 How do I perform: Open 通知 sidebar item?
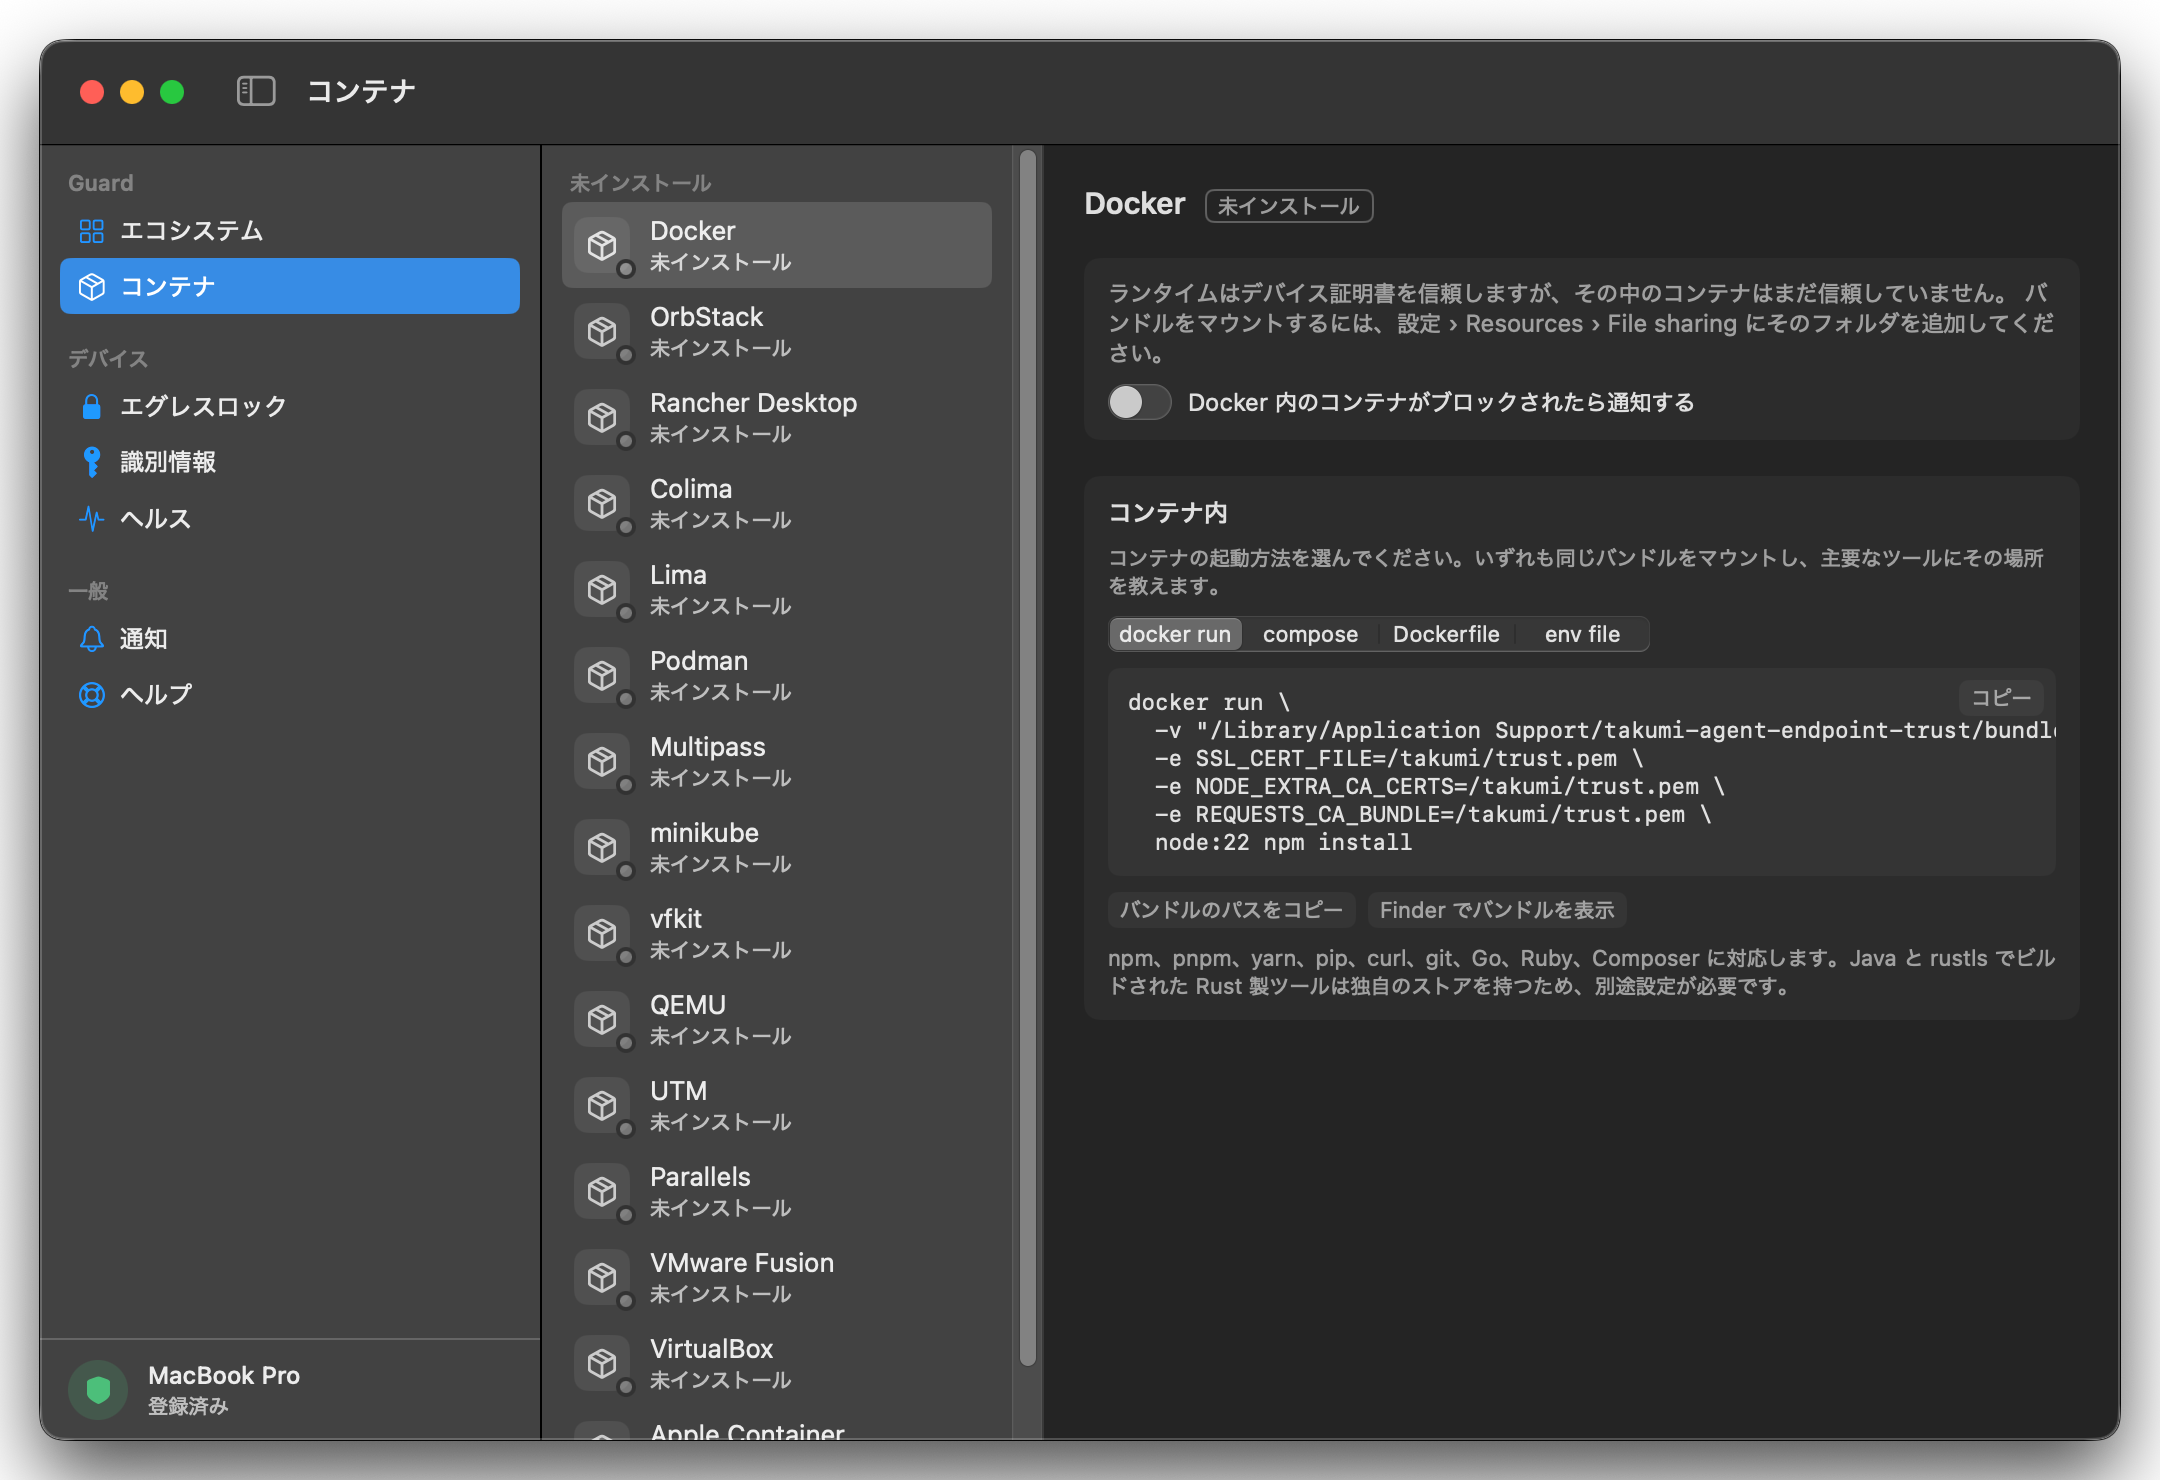tap(290, 639)
